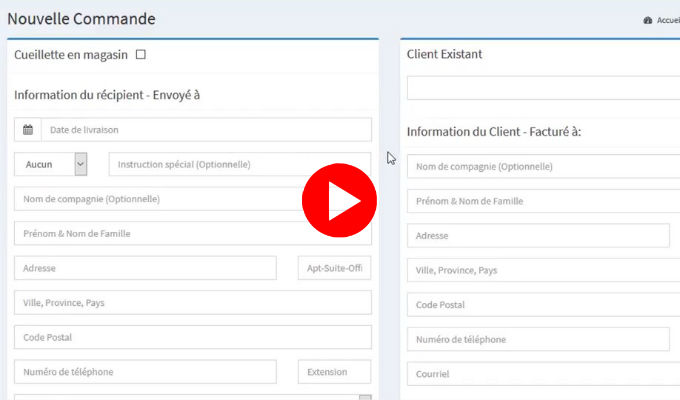Click the Cueillette en magasin label
The image size is (680, 400).
(71, 55)
